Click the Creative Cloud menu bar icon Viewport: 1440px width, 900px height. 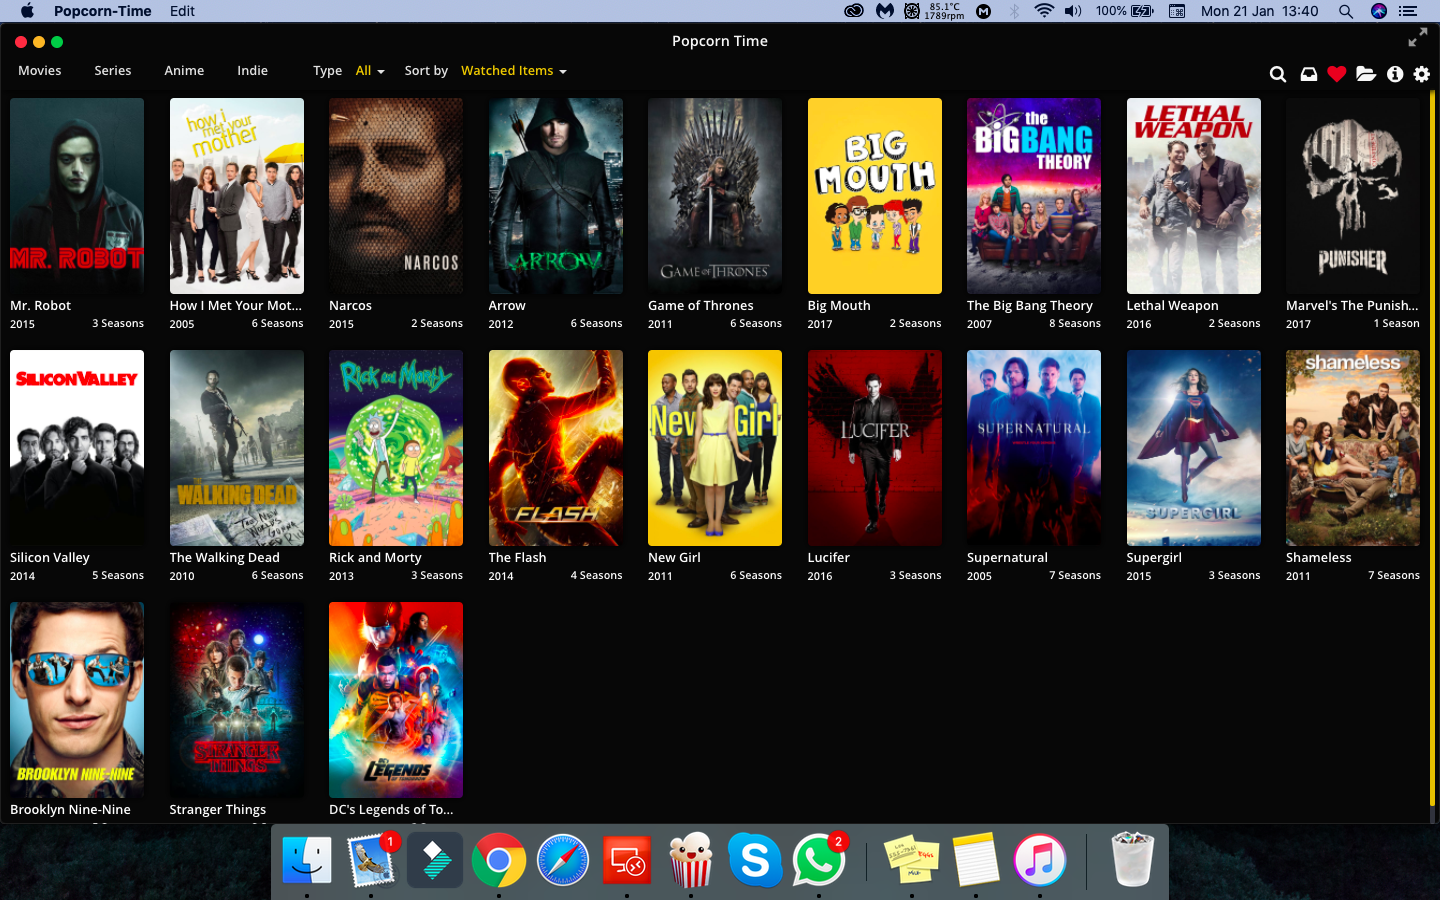click(854, 11)
